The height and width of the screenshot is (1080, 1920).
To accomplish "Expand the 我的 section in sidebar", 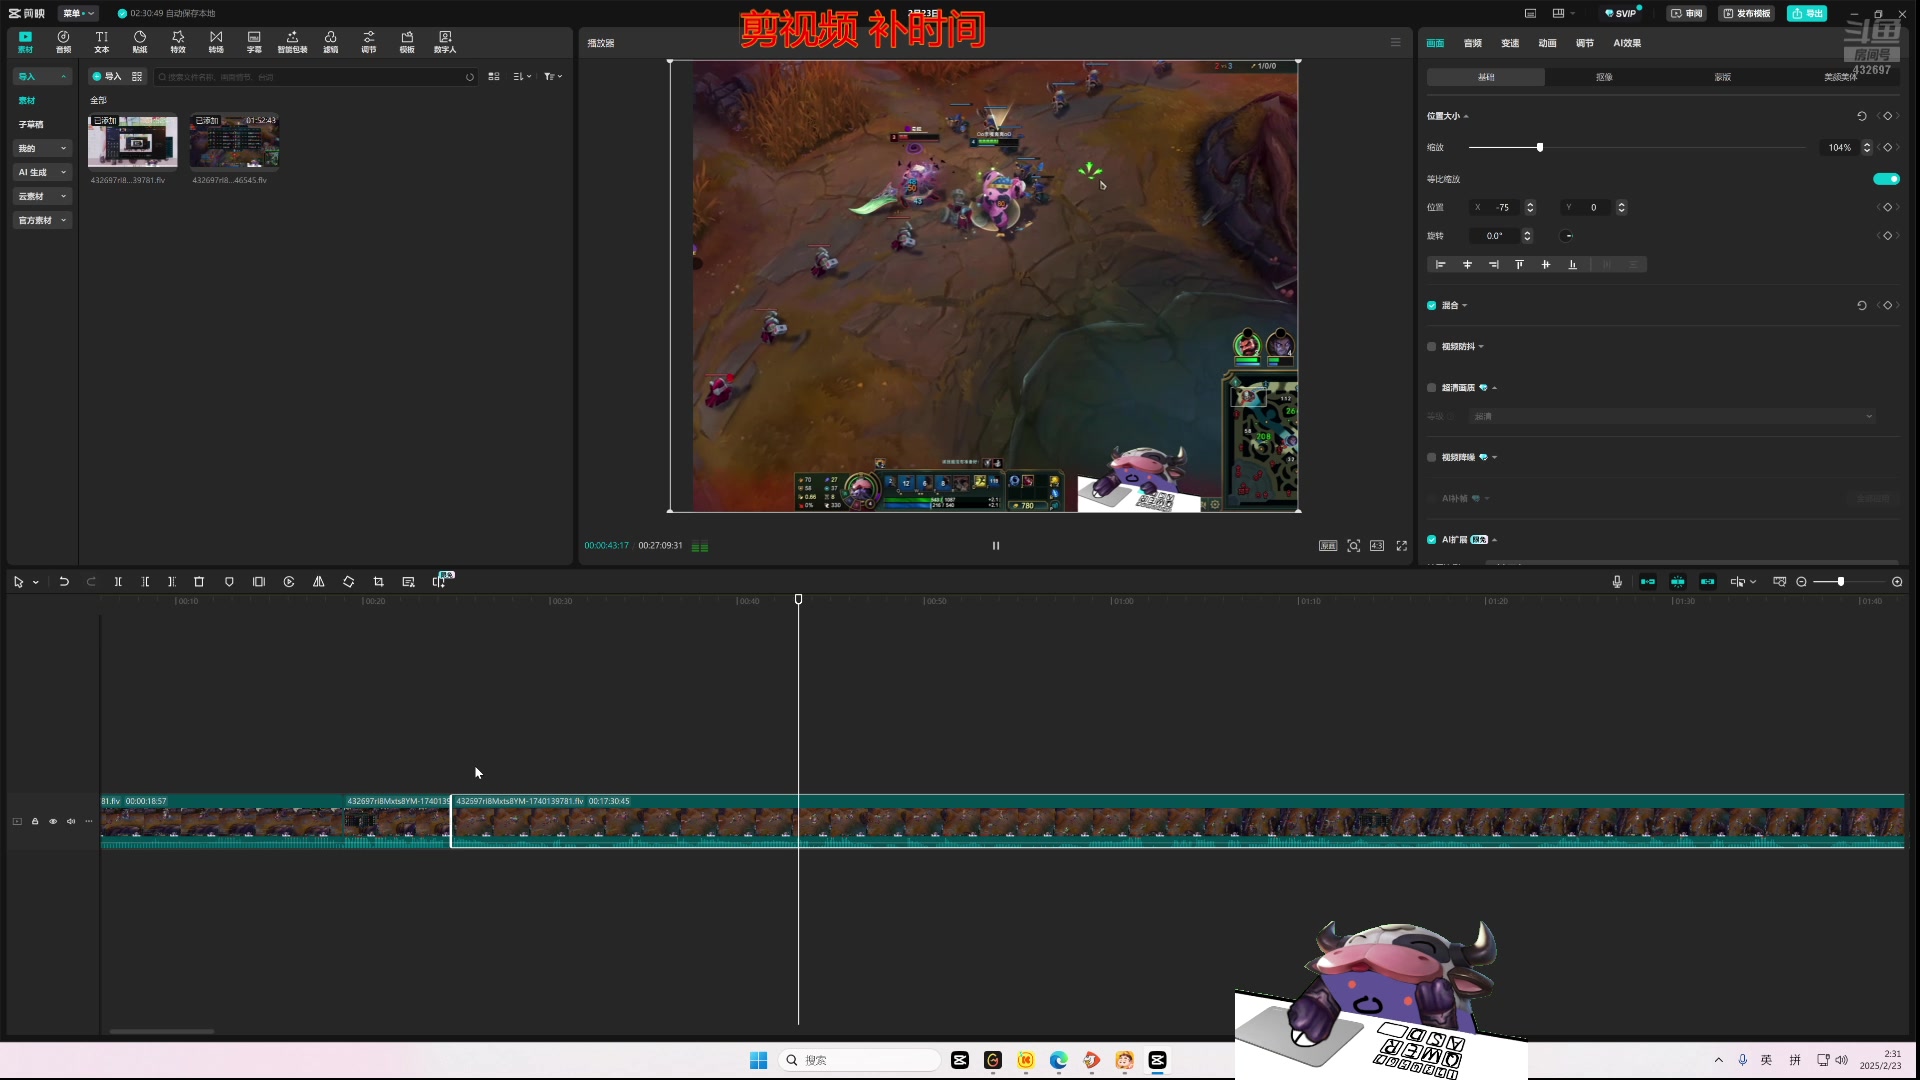I will pos(42,148).
